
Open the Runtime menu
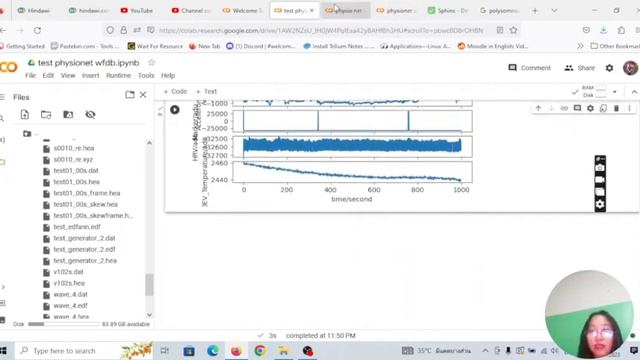pyautogui.click(x=118, y=76)
